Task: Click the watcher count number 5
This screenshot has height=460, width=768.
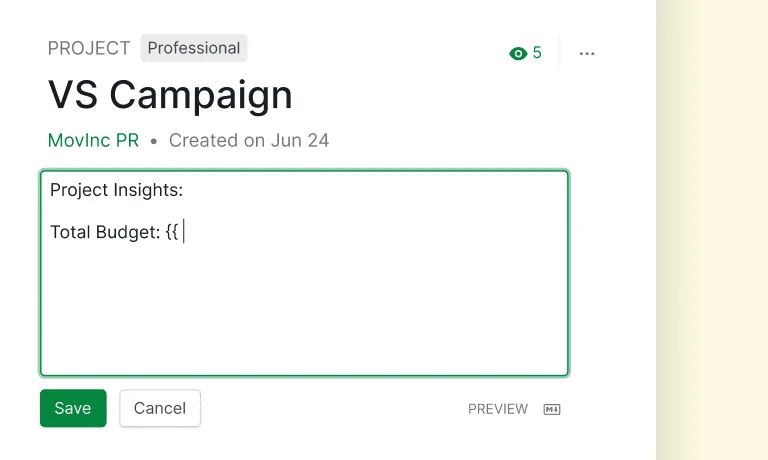Action: 537,52
